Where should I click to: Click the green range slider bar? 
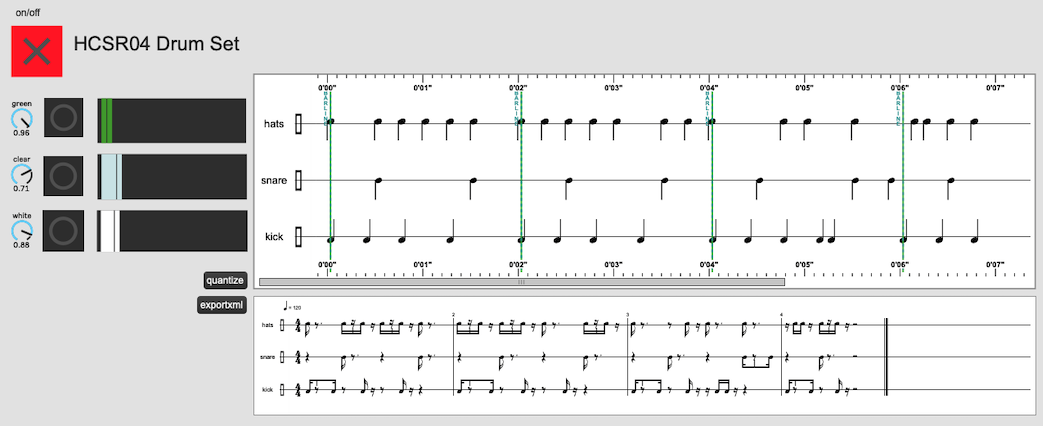(x=172, y=120)
